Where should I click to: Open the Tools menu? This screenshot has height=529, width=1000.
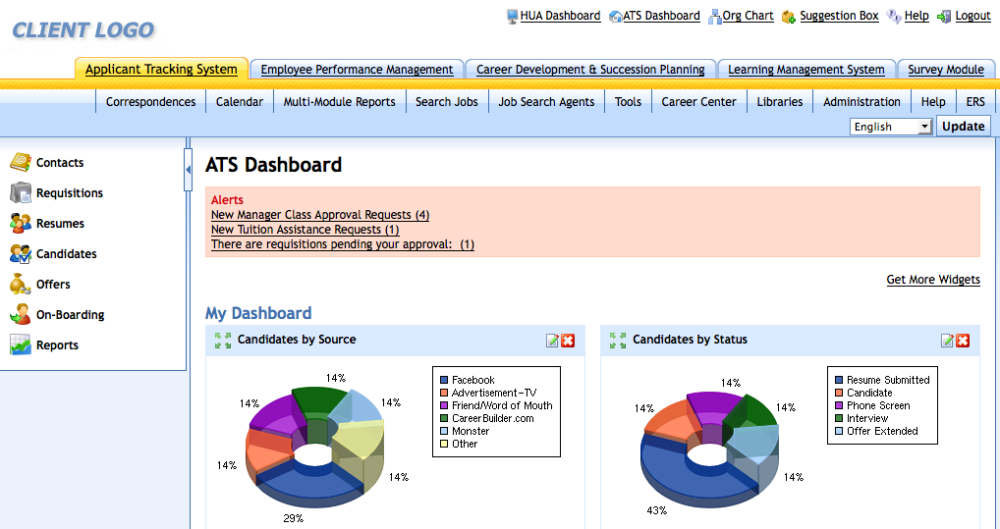click(x=628, y=101)
